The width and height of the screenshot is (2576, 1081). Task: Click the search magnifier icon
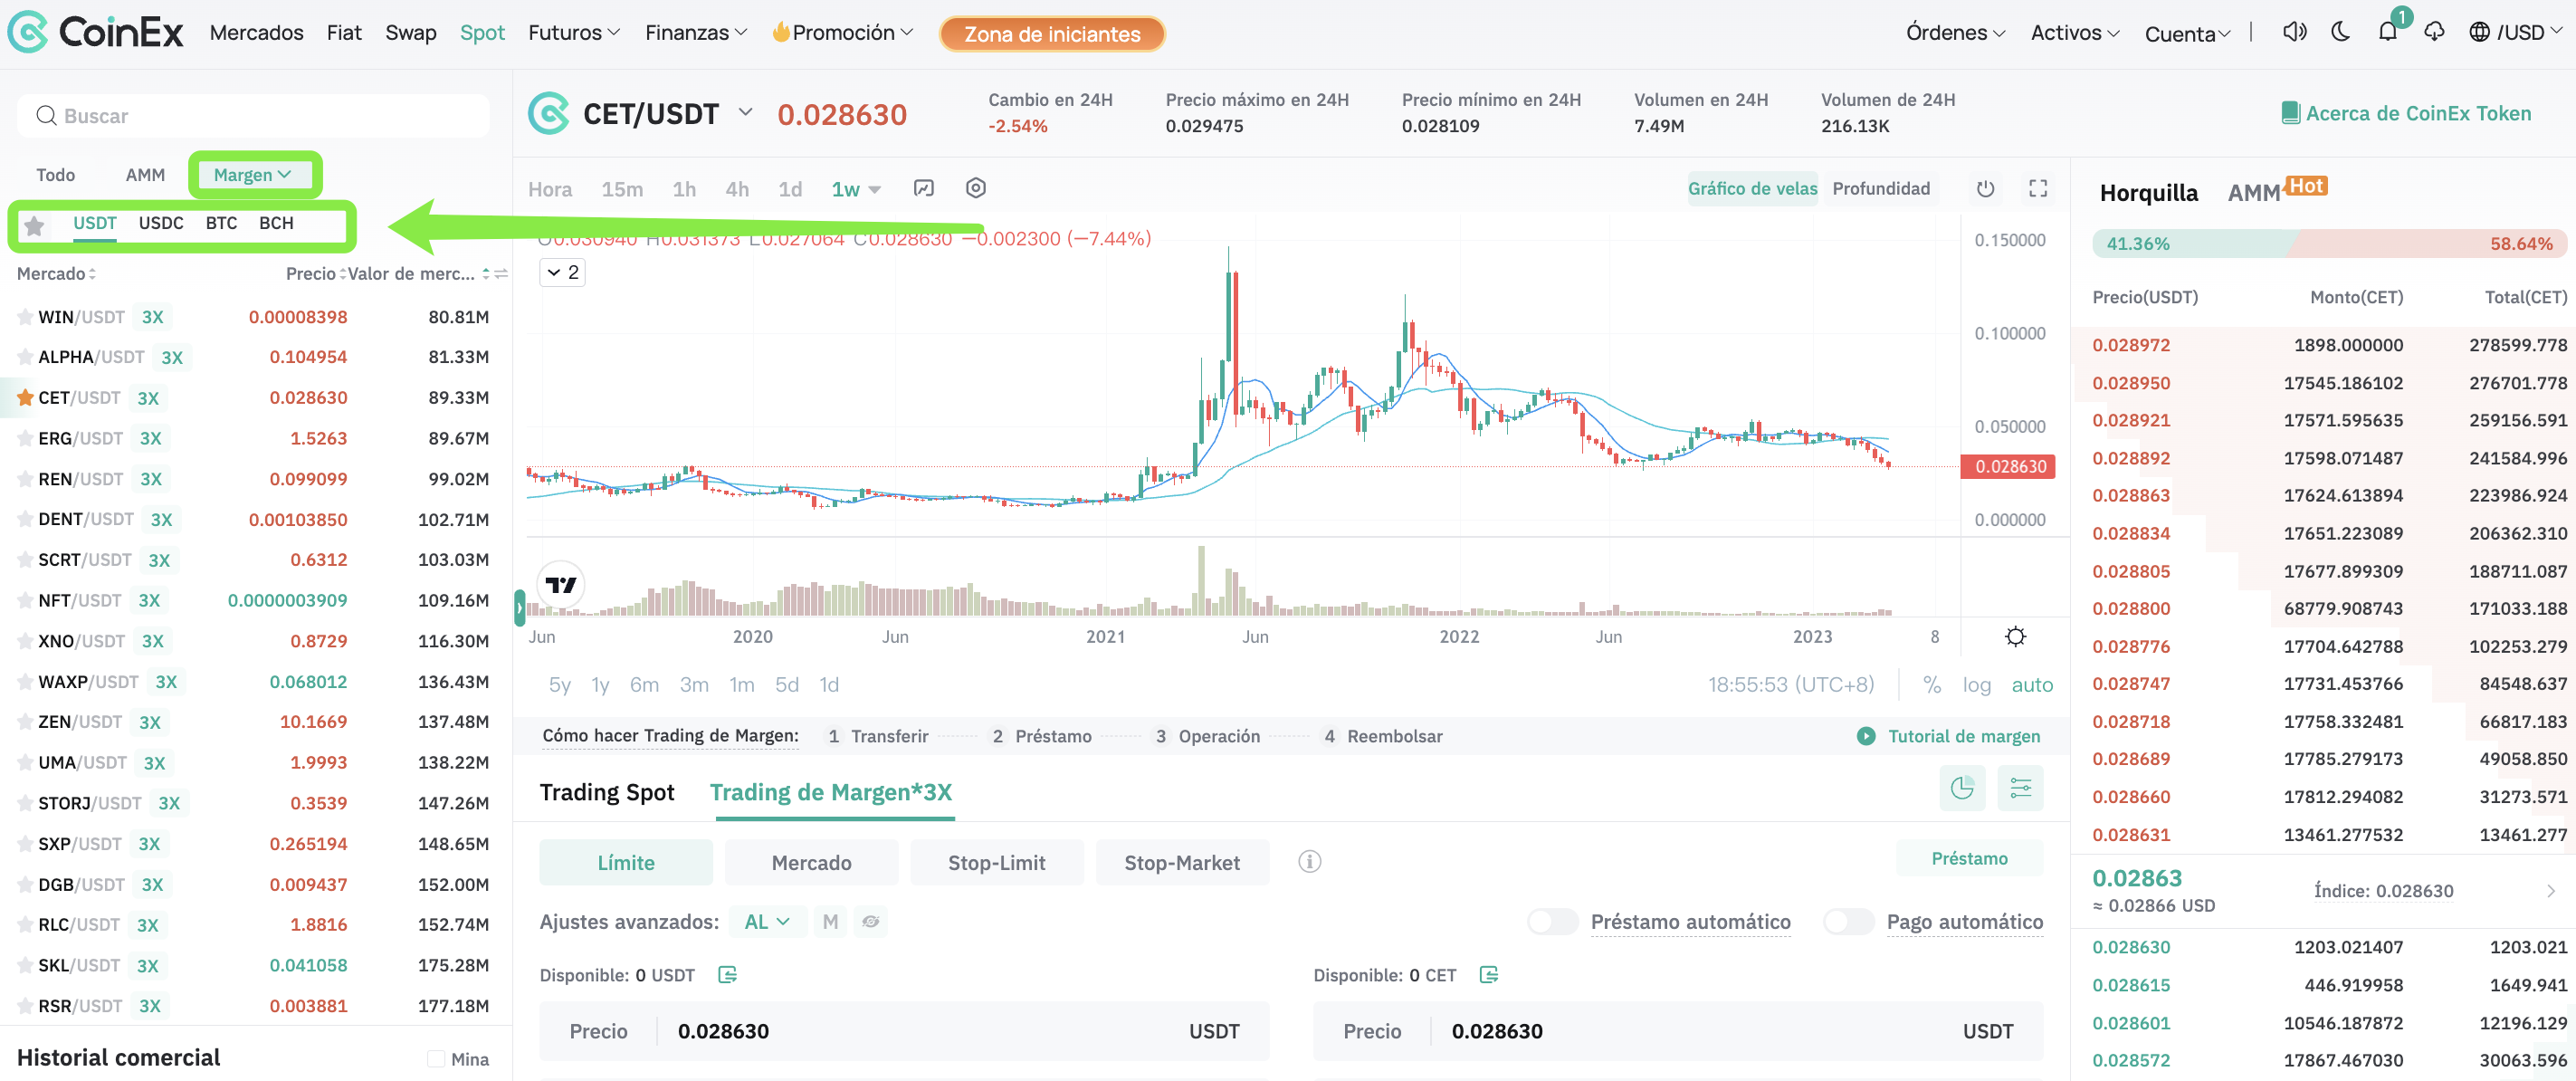(x=46, y=116)
